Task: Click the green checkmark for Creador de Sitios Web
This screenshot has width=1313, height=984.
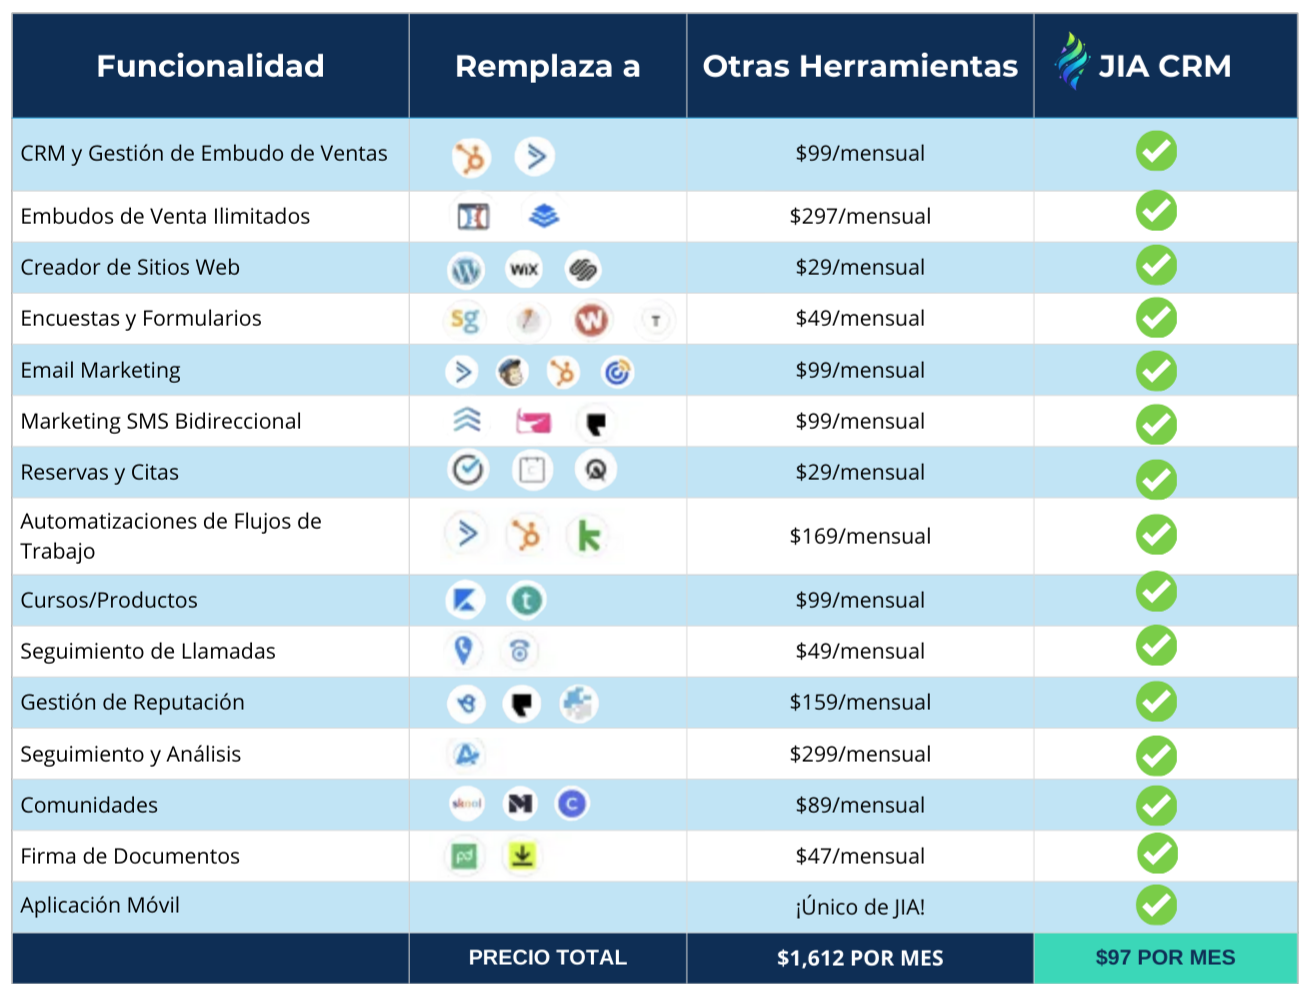Action: 1156,266
